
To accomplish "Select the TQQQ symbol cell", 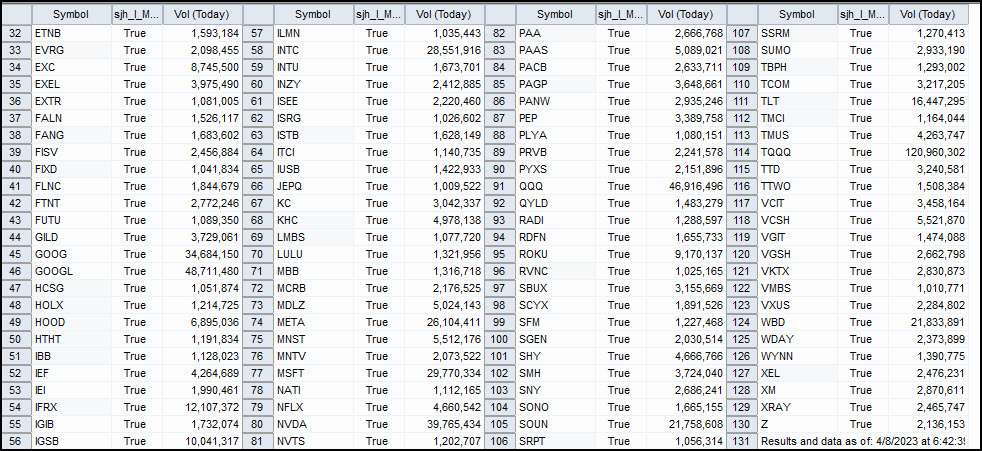I will click(x=797, y=152).
